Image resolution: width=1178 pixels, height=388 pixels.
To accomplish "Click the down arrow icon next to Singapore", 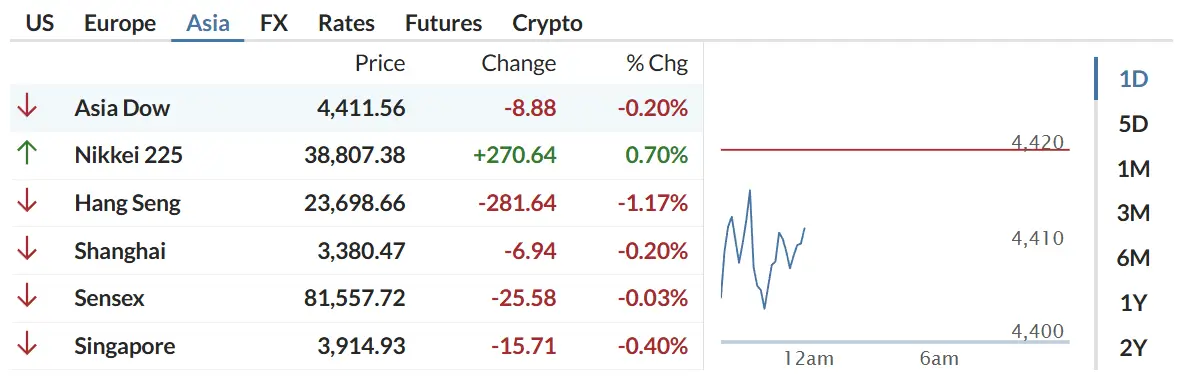I will pos(27,346).
